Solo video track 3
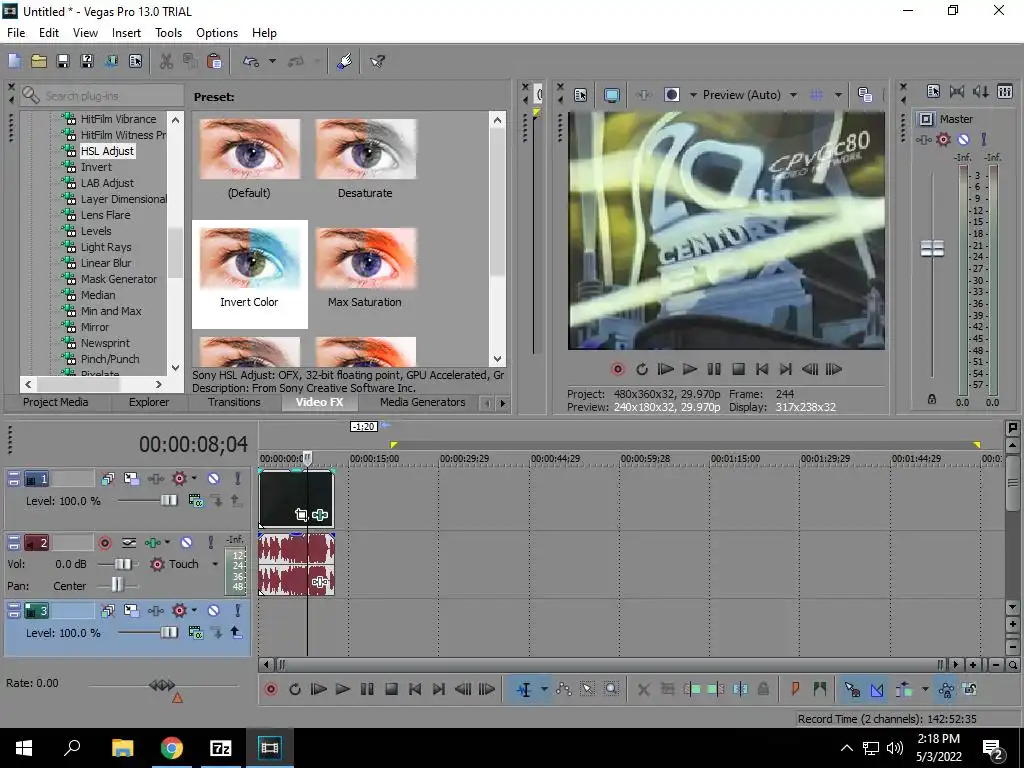1024x768 pixels. click(x=238, y=611)
